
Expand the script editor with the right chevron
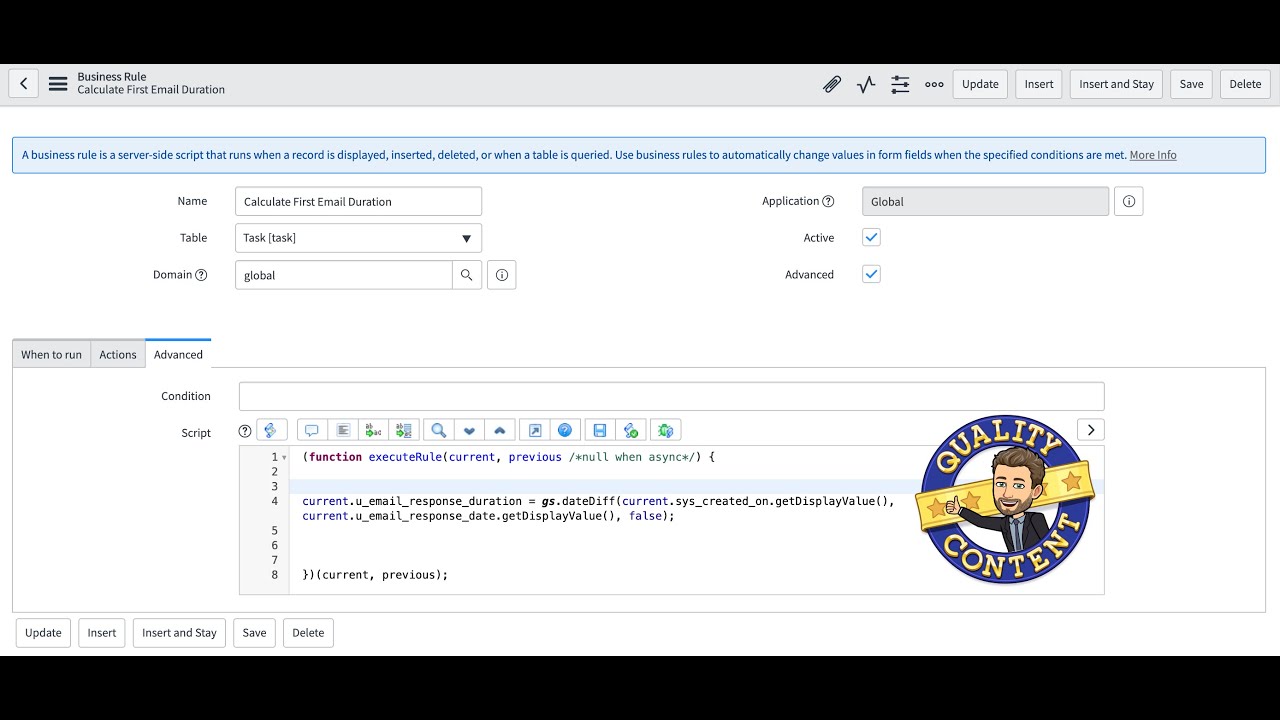tap(1090, 429)
